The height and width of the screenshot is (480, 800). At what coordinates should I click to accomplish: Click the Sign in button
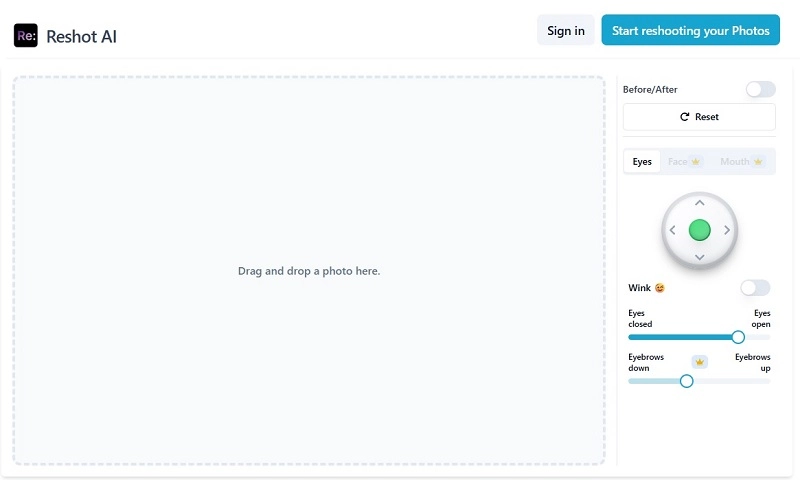[x=566, y=31]
